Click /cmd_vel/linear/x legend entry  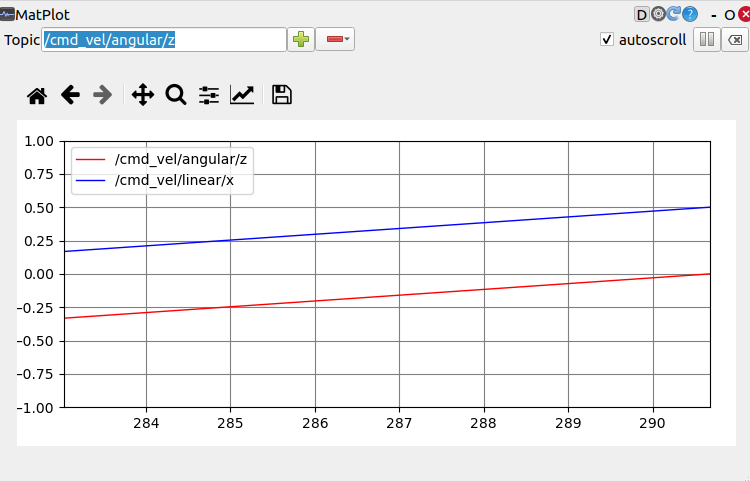click(174, 181)
